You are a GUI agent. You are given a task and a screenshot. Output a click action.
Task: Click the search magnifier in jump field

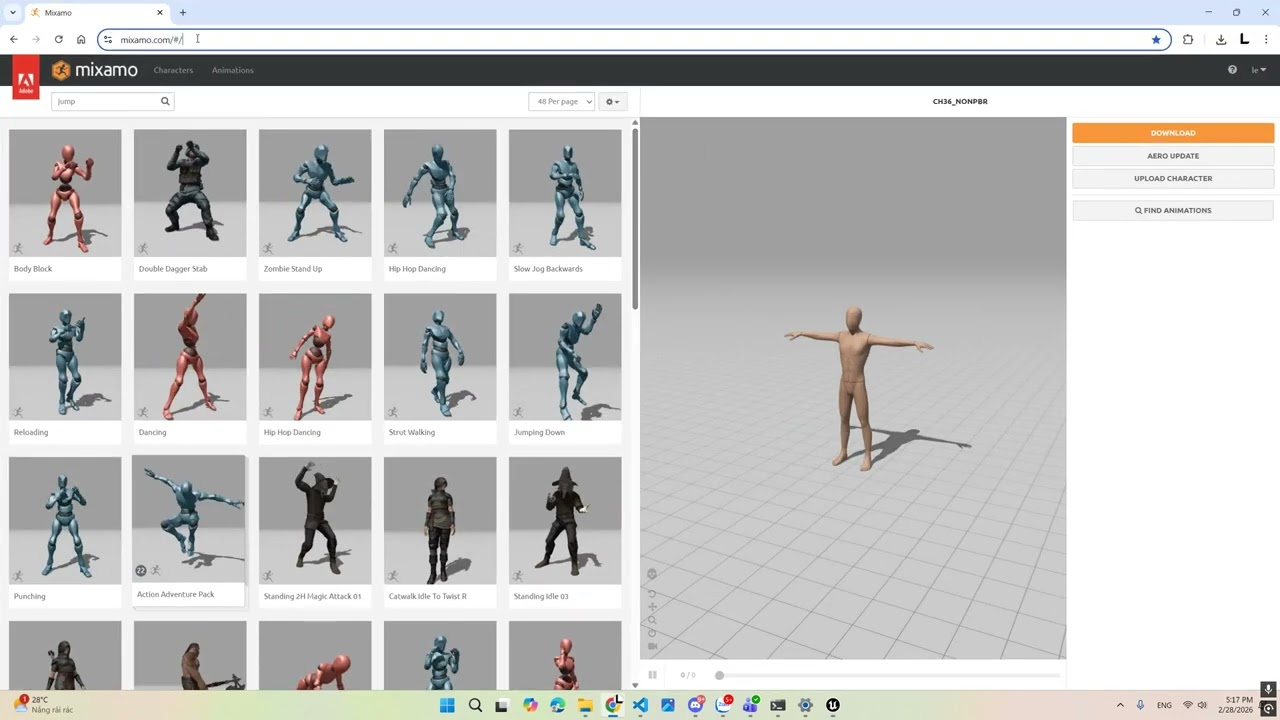click(165, 101)
